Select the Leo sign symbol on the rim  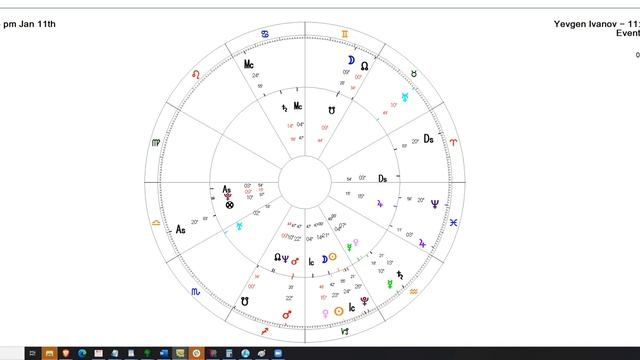pyautogui.click(x=196, y=74)
